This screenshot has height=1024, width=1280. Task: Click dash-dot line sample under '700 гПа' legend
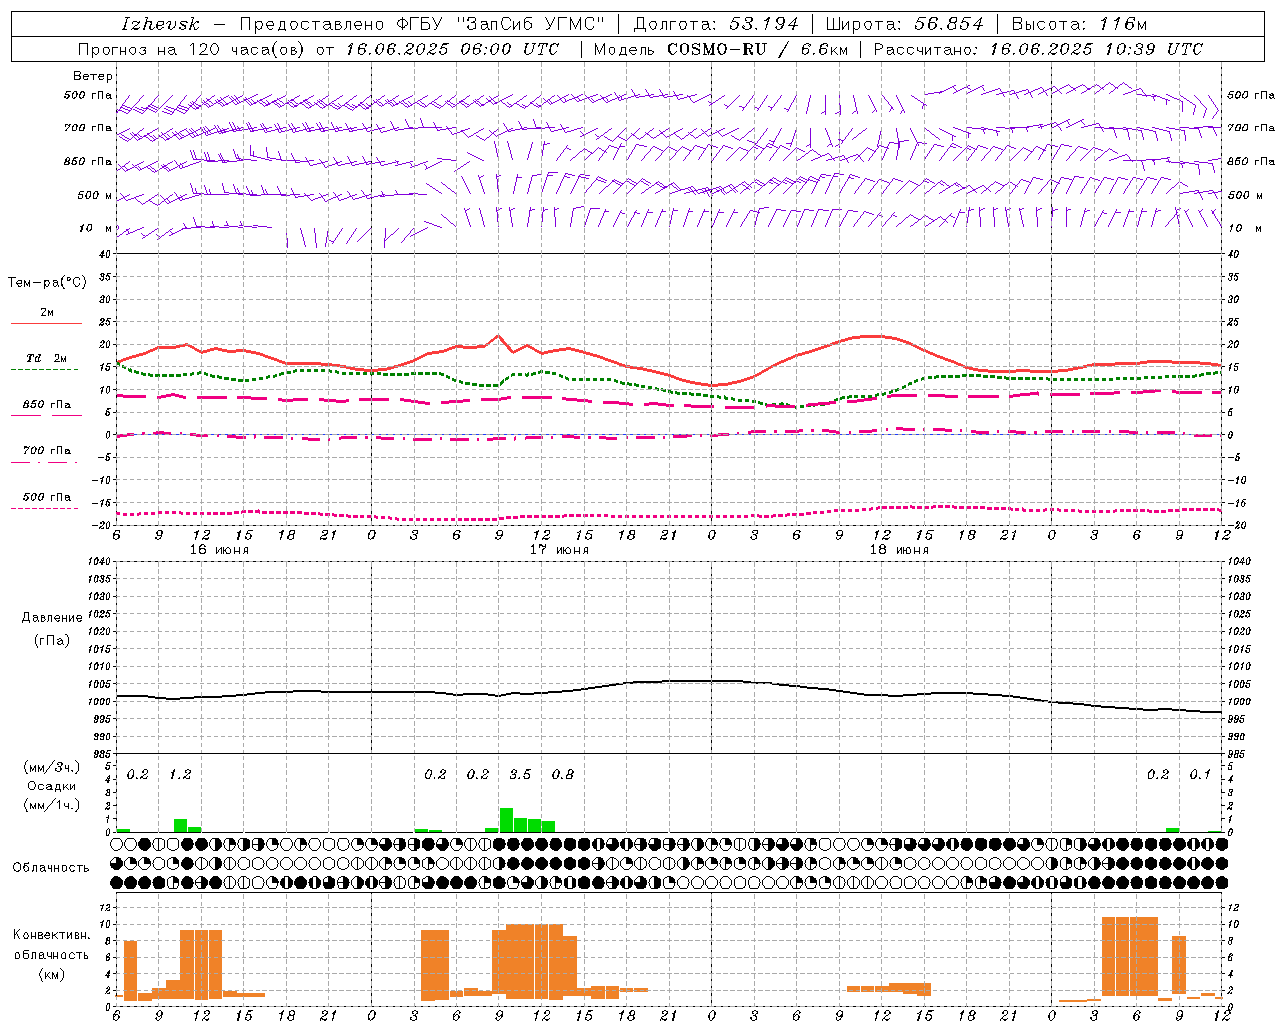point(44,462)
